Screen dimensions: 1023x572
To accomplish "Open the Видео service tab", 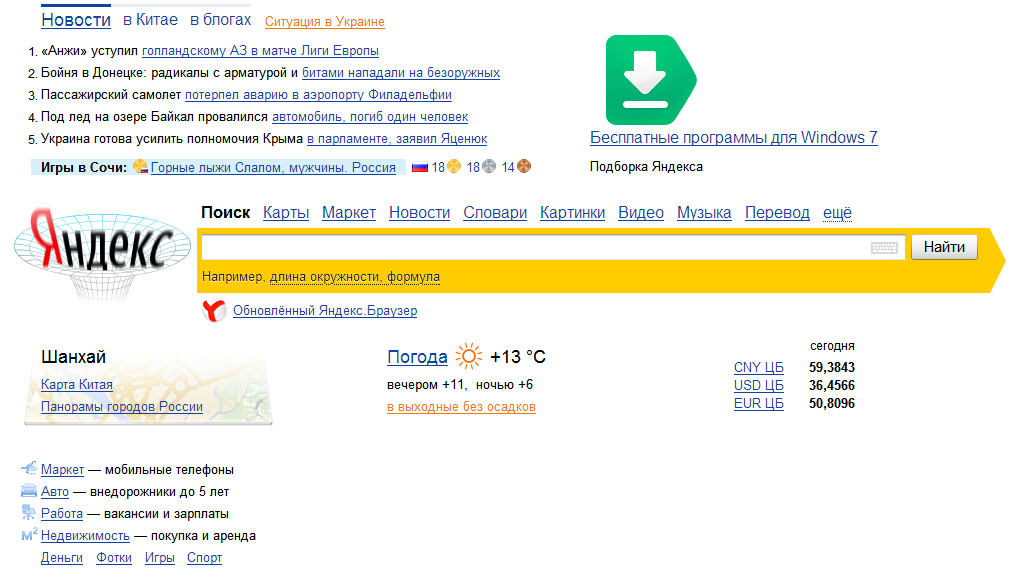I will (x=641, y=213).
